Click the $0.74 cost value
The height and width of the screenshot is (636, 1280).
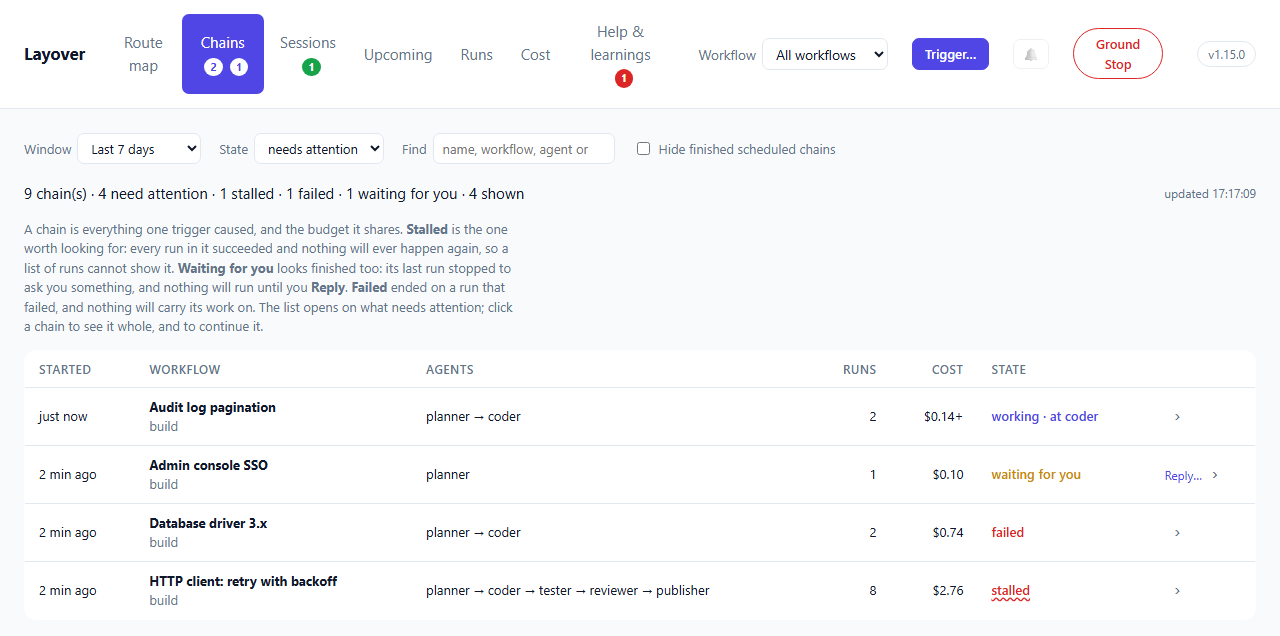948,533
